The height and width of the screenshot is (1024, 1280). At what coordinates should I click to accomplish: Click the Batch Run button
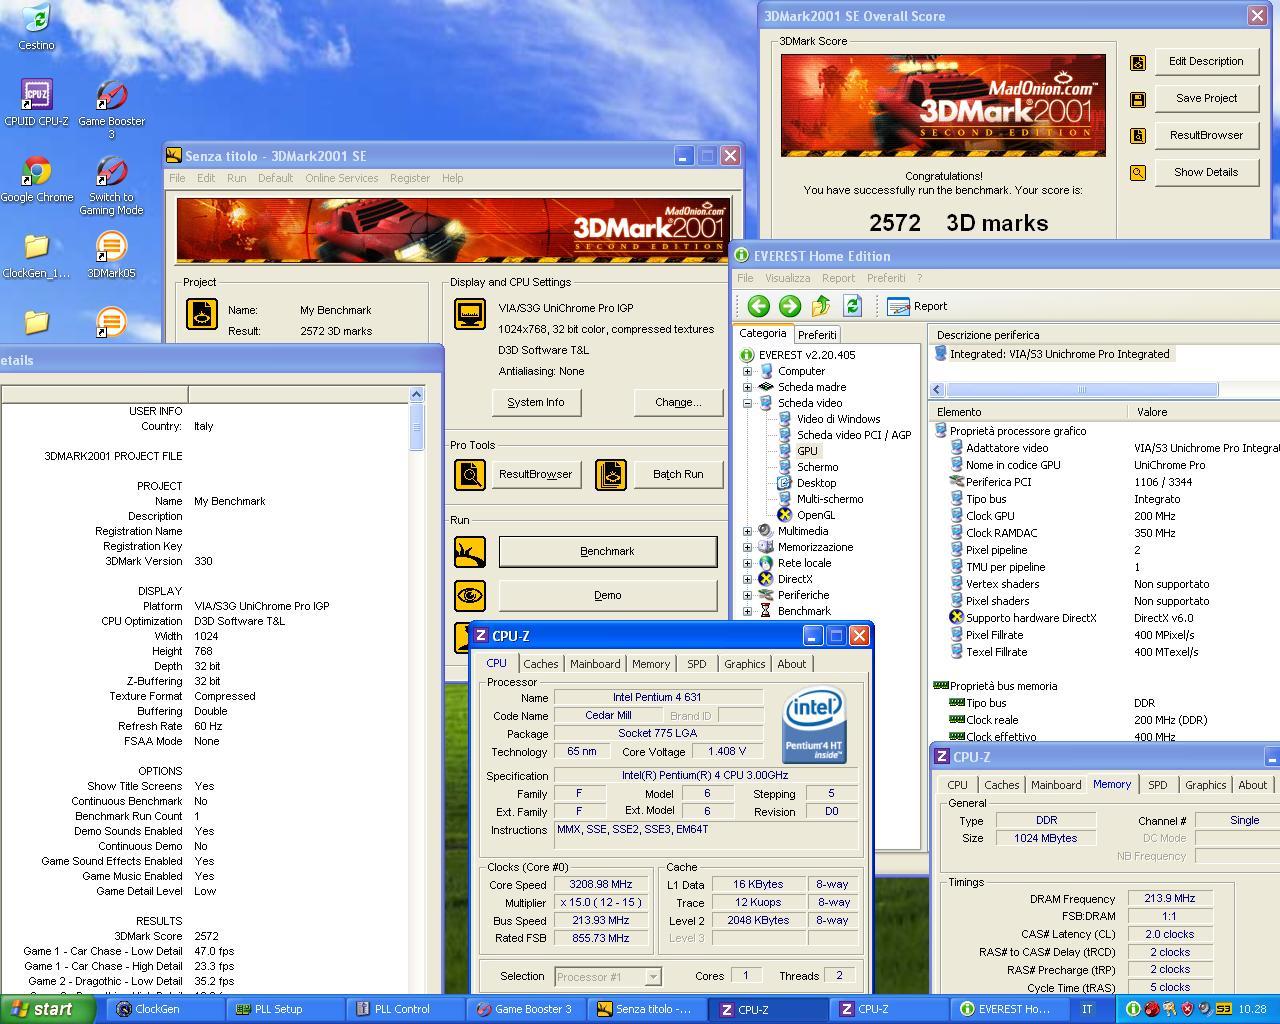pyautogui.click(x=678, y=474)
